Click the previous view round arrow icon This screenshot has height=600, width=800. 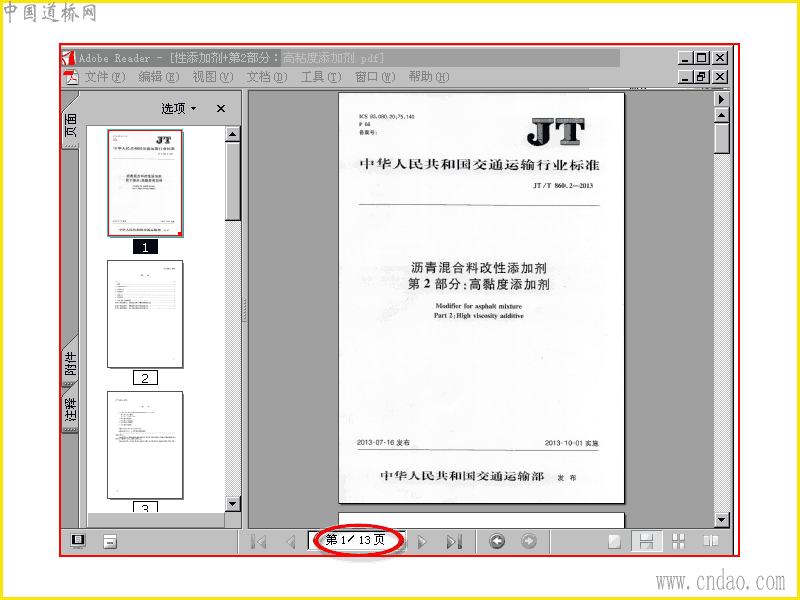[497, 541]
